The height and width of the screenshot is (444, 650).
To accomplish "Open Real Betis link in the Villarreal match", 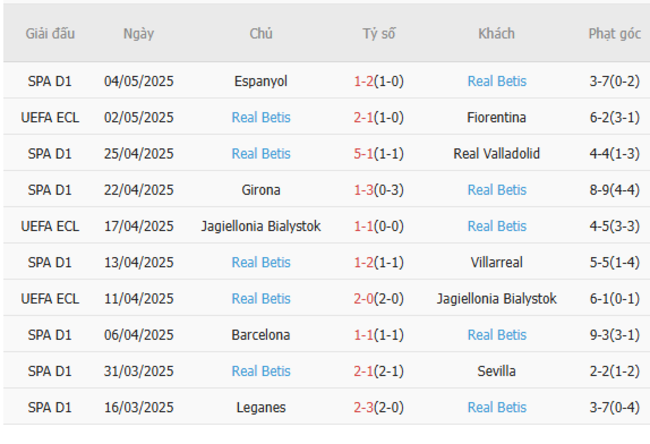I will coord(261,262).
